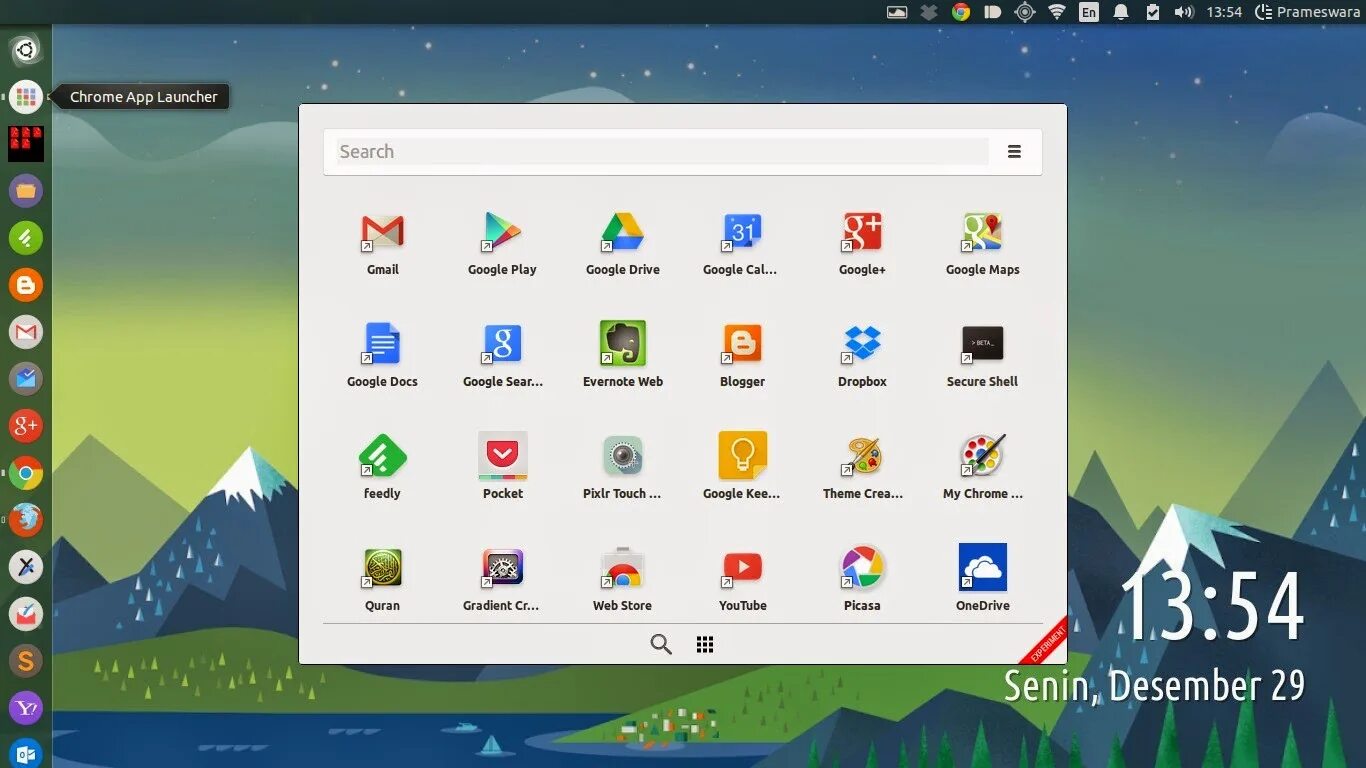Viewport: 1366px width, 768px height.
Task: Open Outlook from the dock
Action: 26,753
